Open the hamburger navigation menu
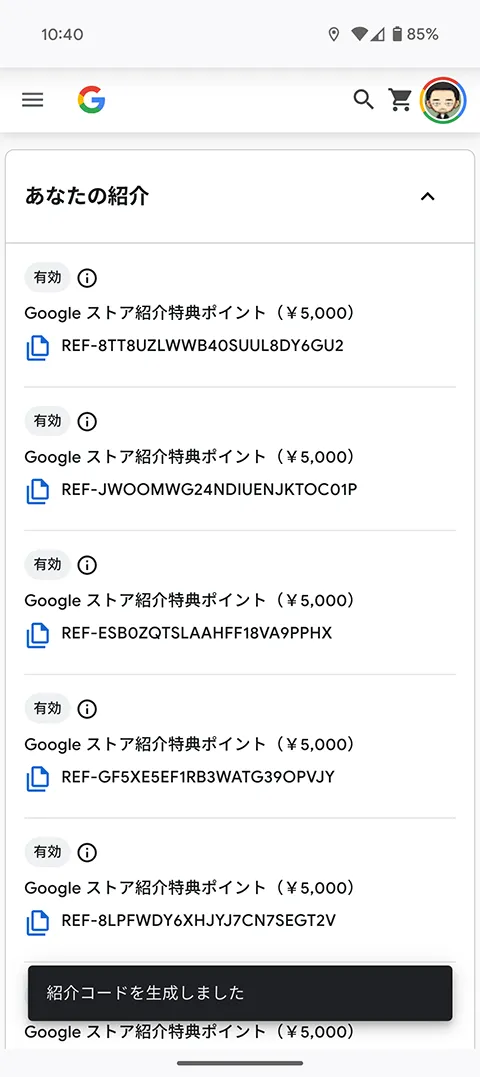This screenshot has height=1077, width=480. click(x=32, y=100)
